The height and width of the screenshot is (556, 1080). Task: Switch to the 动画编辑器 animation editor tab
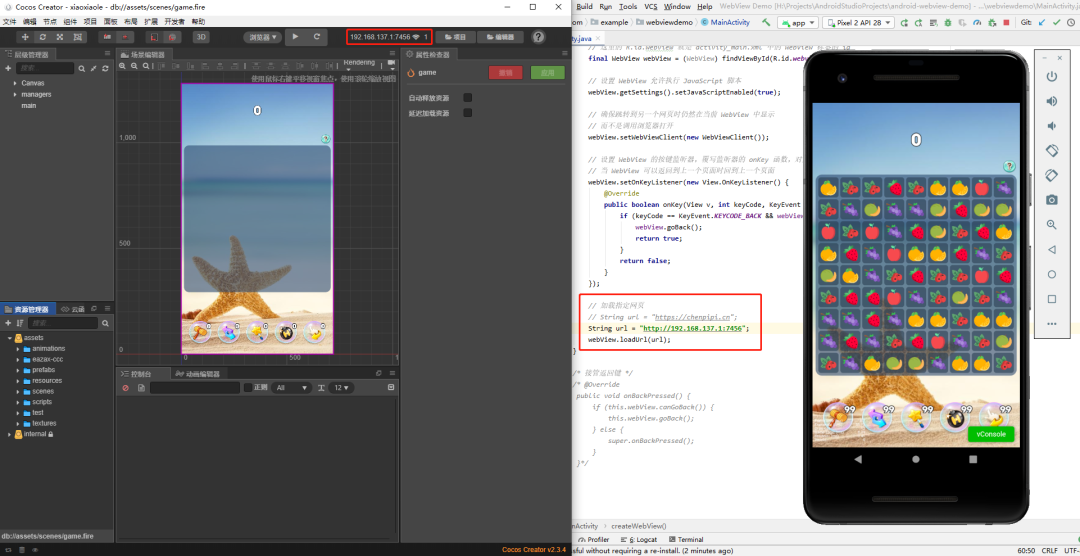pyautogui.click(x=198, y=373)
